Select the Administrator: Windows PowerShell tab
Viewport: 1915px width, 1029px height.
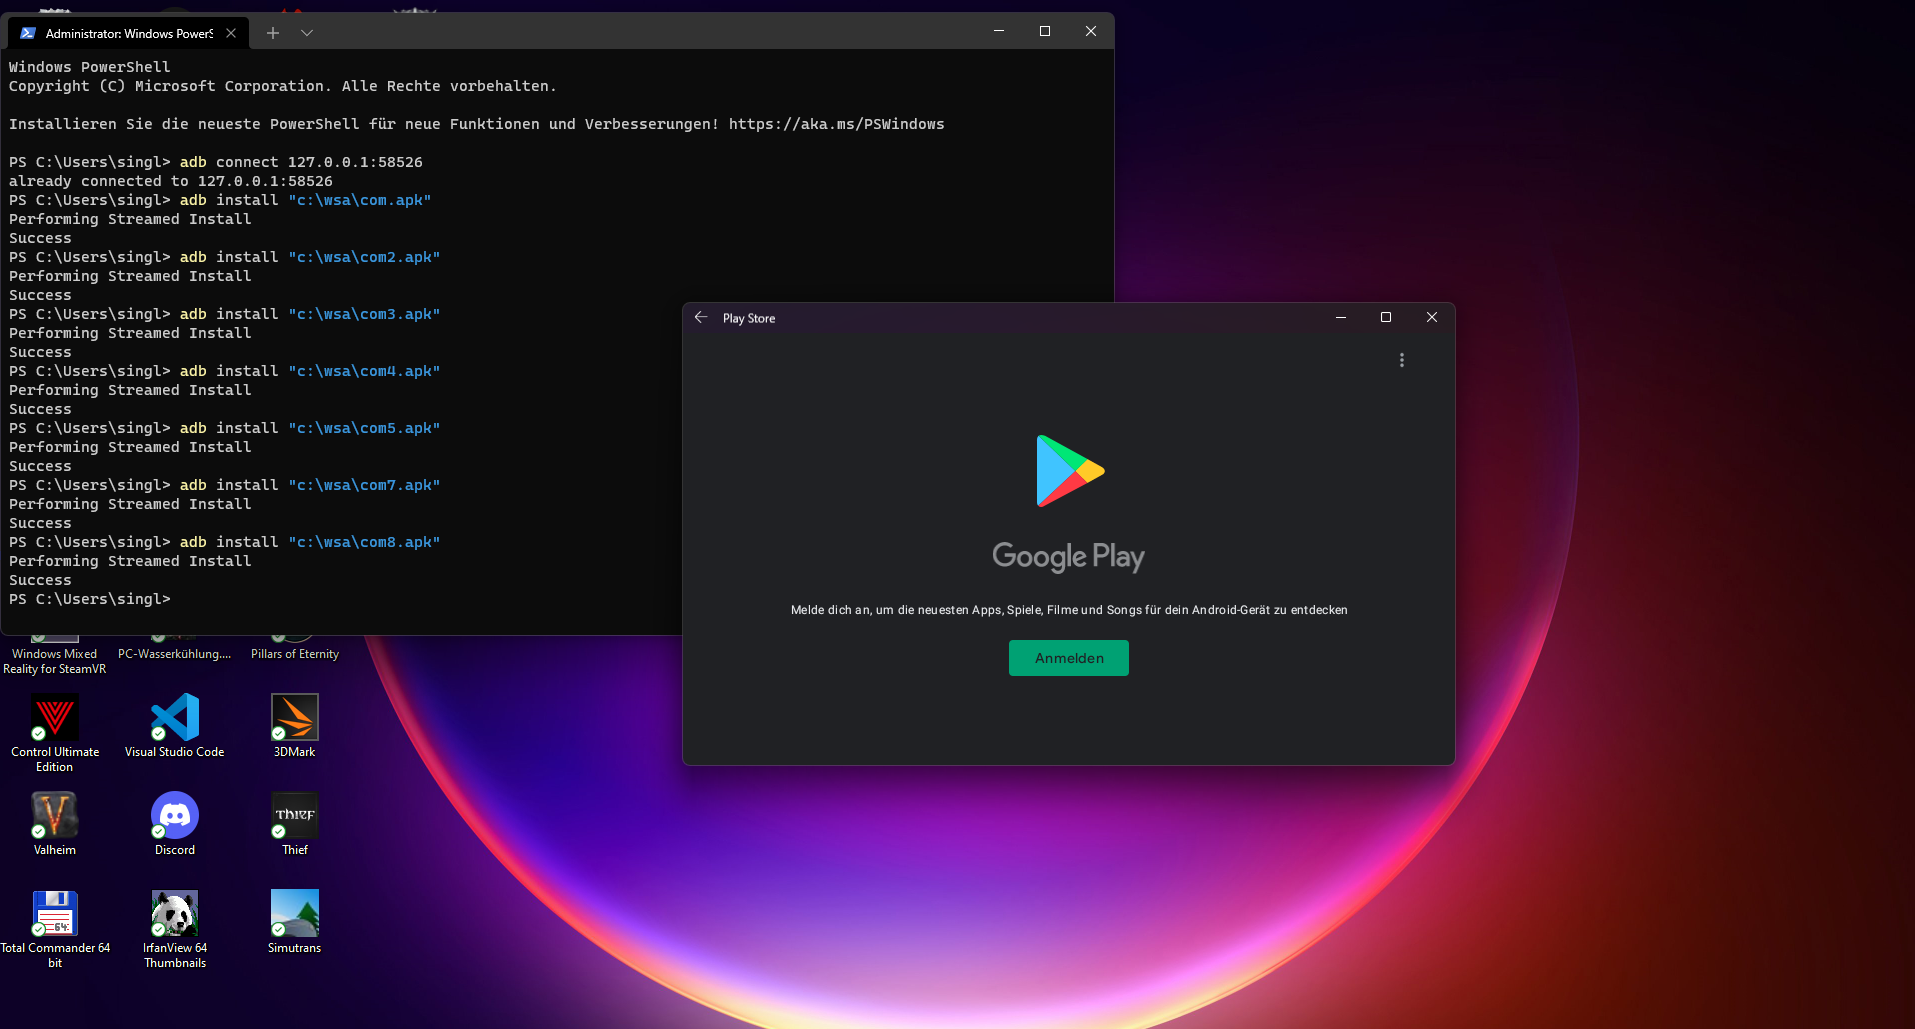(x=129, y=33)
